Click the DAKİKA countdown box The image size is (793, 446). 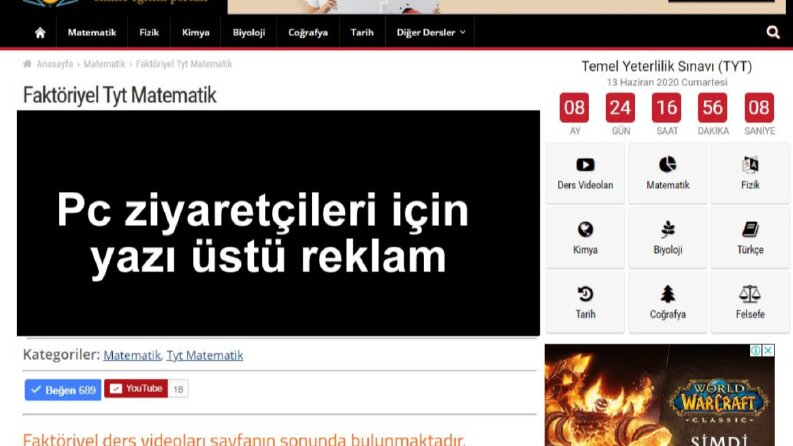click(x=713, y=107)
